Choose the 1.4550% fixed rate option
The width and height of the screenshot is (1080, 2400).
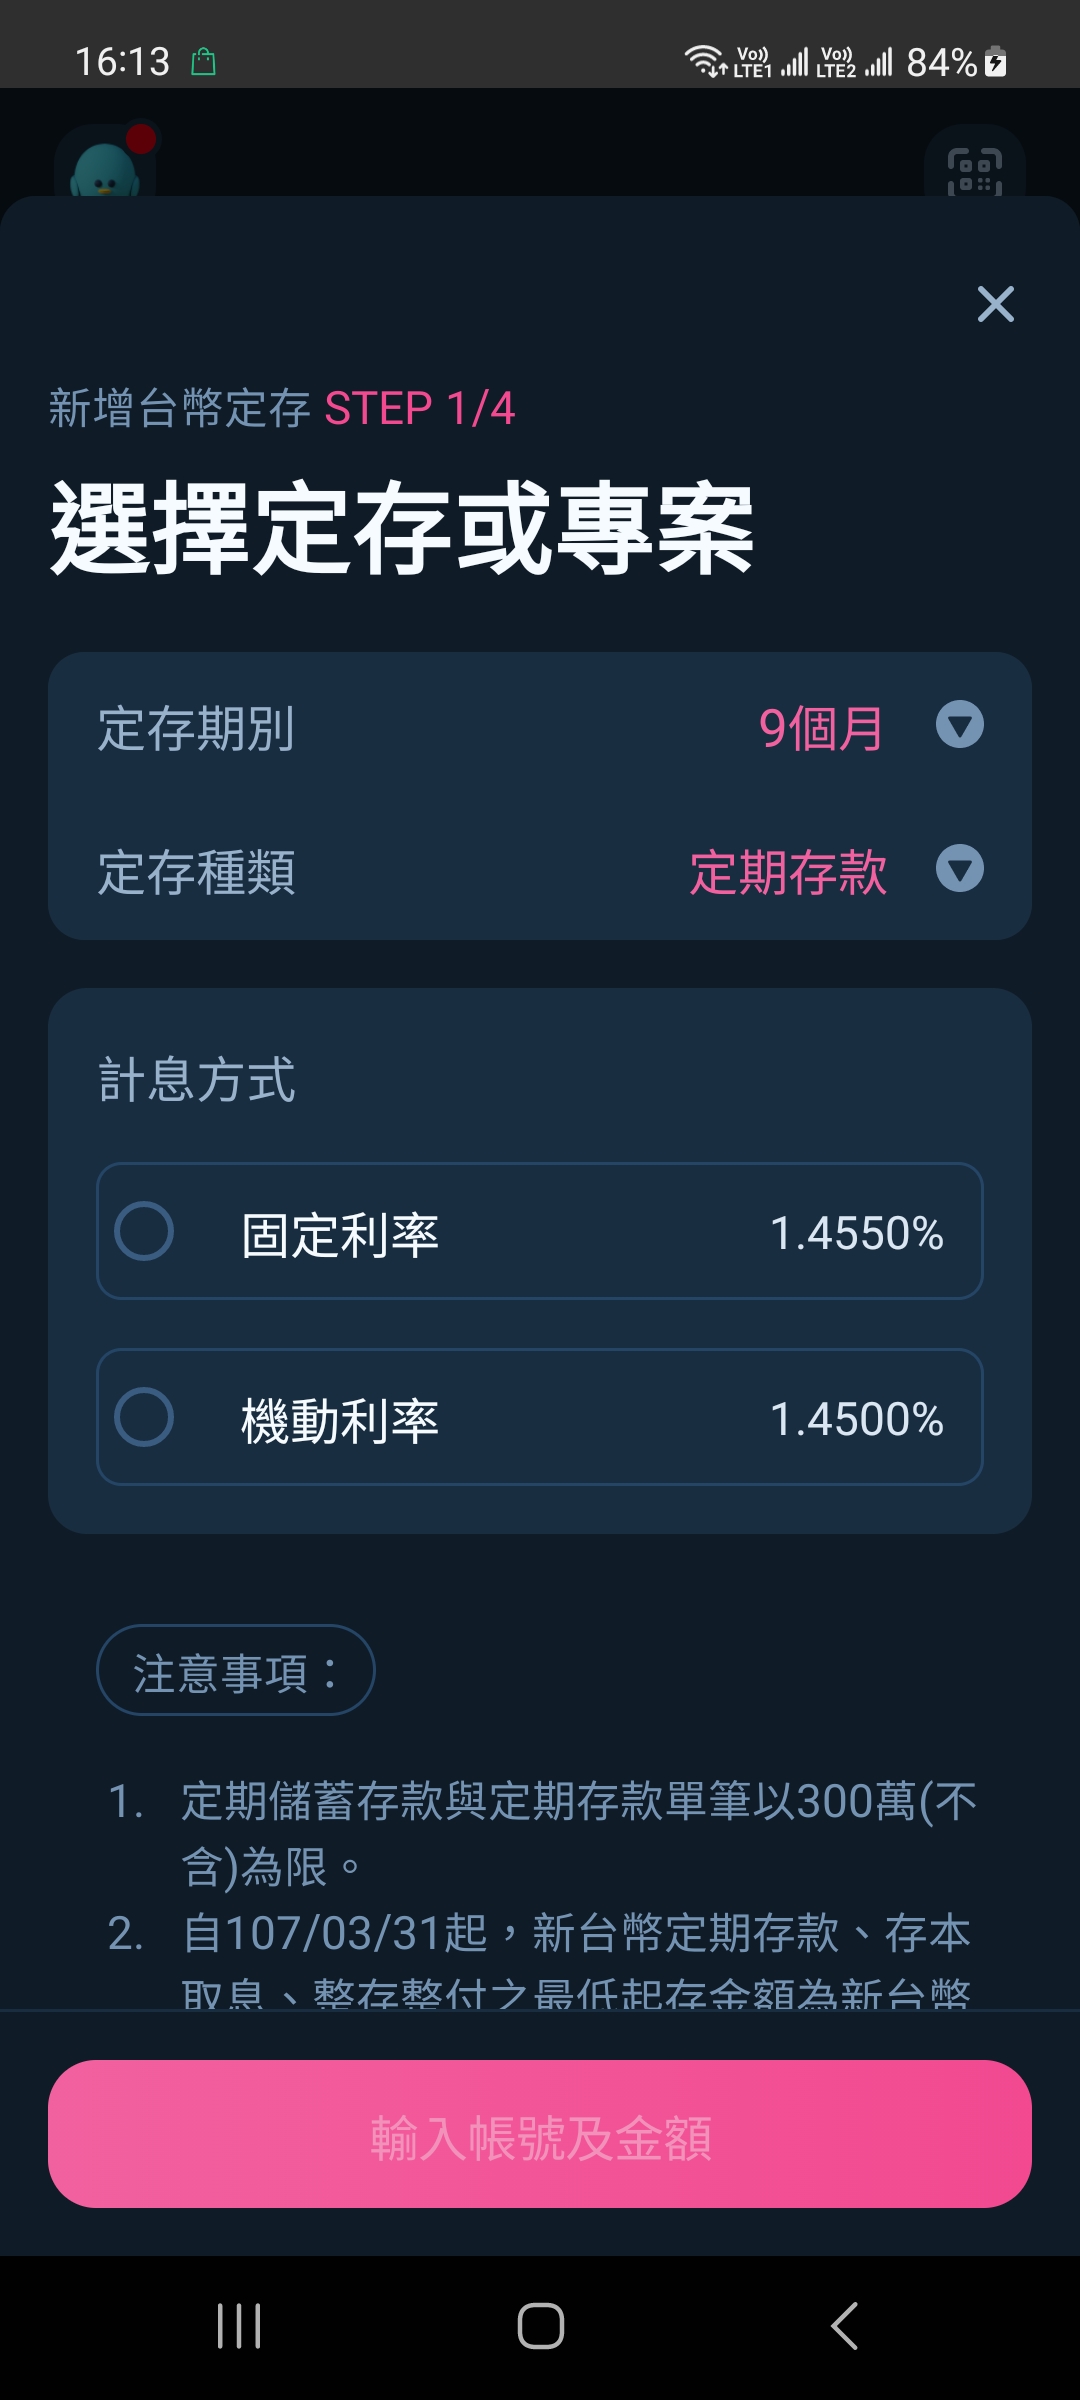(540, 1231)
